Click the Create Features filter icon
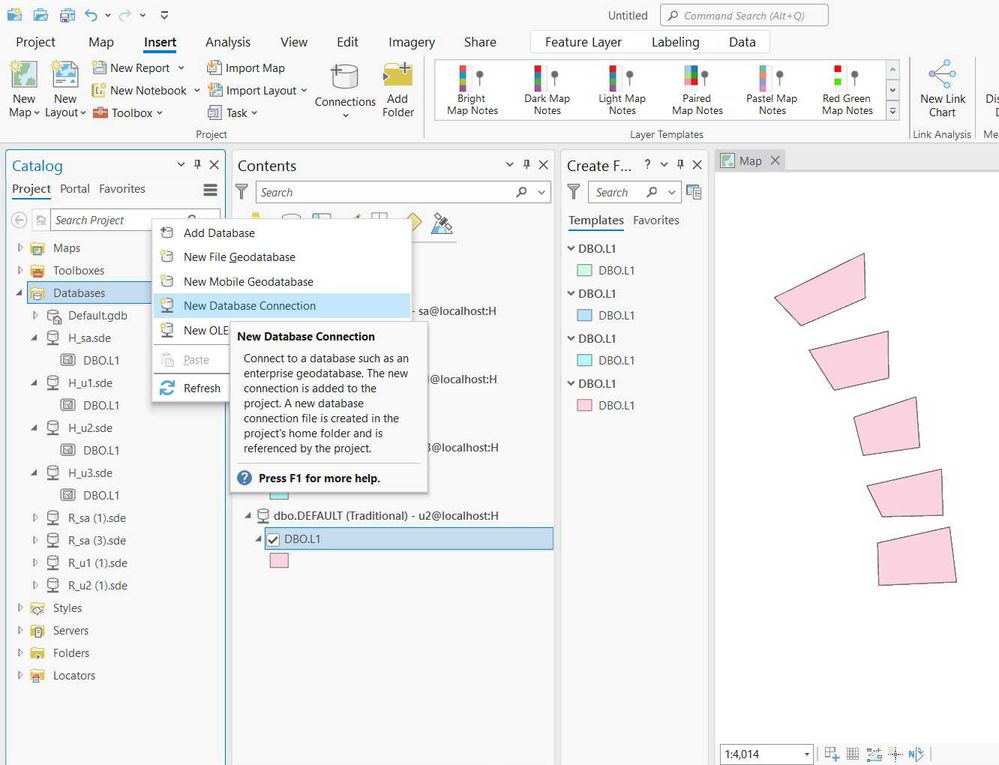The width and height of the screenshot is (999, 765). click(573, 191)
